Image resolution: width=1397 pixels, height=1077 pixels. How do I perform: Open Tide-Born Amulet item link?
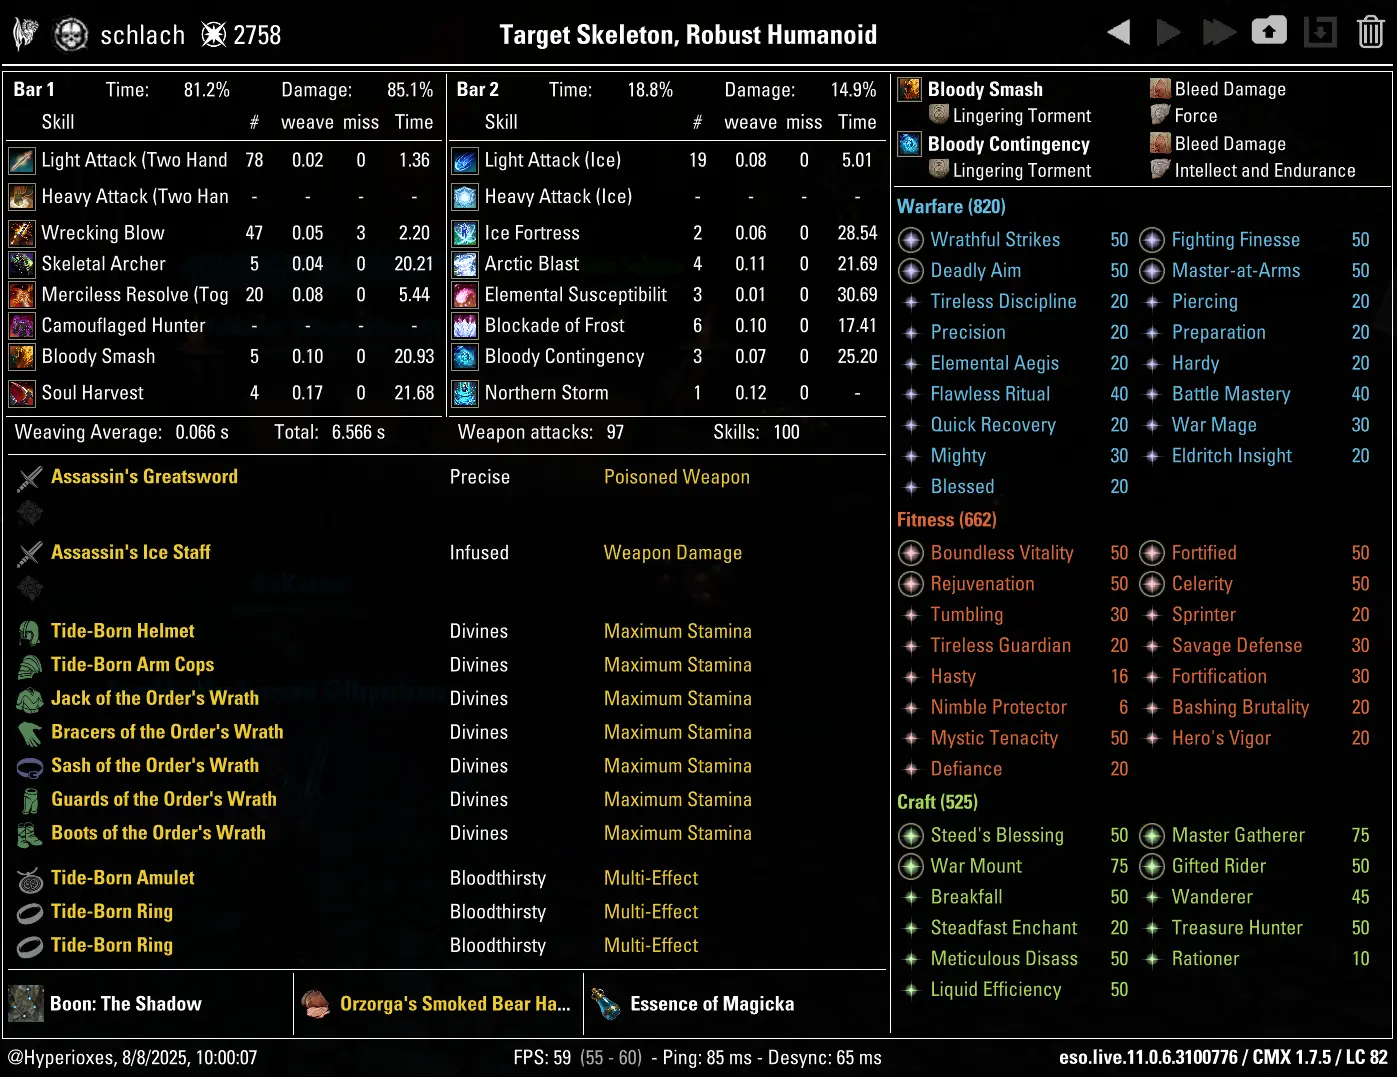[122, 878]
